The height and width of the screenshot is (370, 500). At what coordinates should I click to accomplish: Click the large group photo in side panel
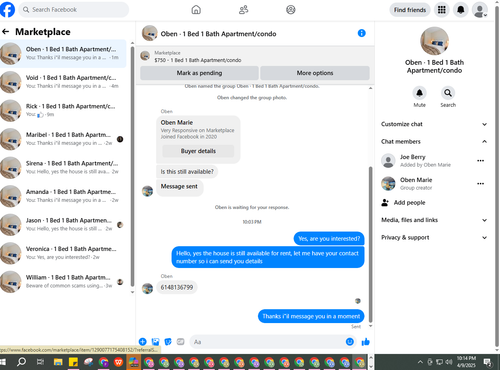(x=434, y=41)
